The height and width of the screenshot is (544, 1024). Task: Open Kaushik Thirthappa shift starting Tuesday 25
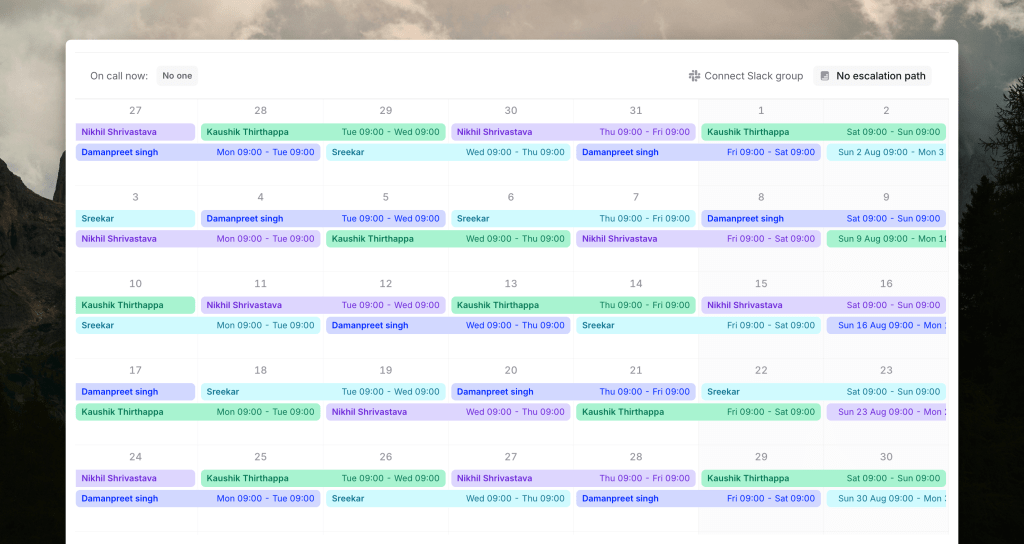pos(323,478)
